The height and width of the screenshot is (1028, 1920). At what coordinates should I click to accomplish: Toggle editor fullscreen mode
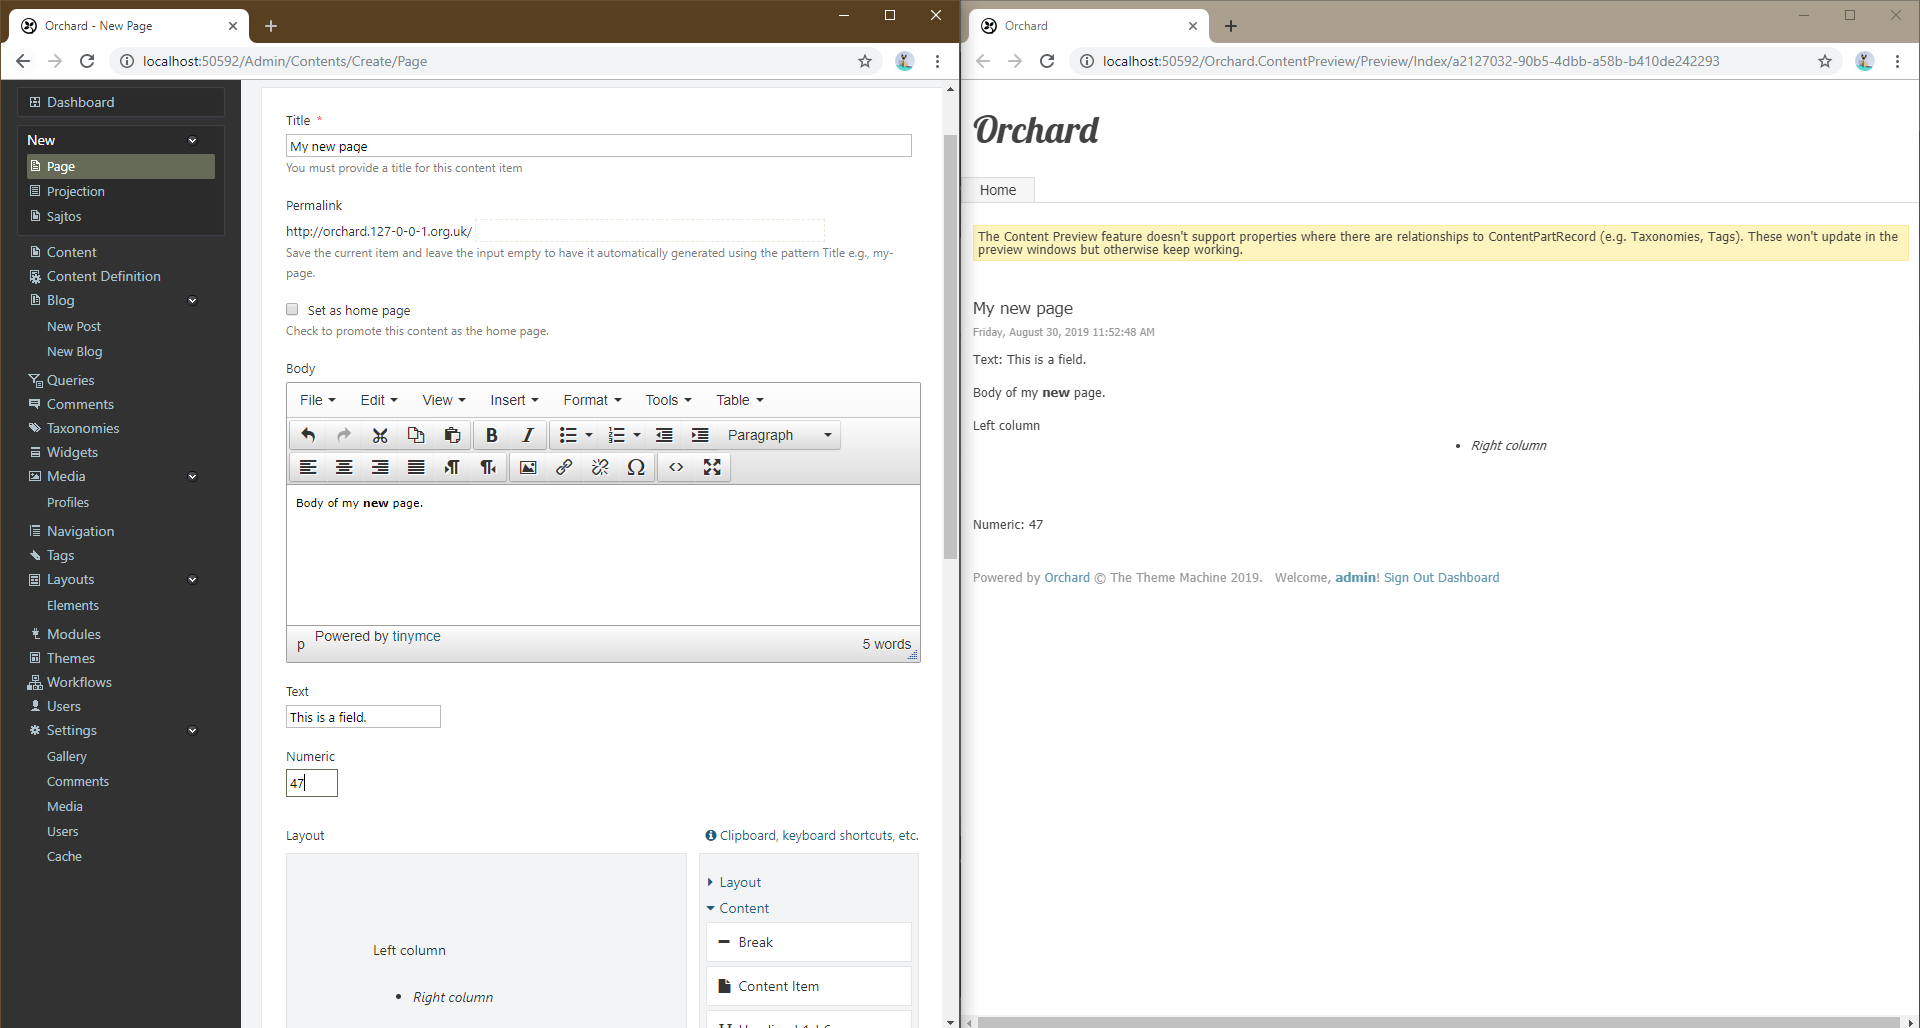point(712,467)
